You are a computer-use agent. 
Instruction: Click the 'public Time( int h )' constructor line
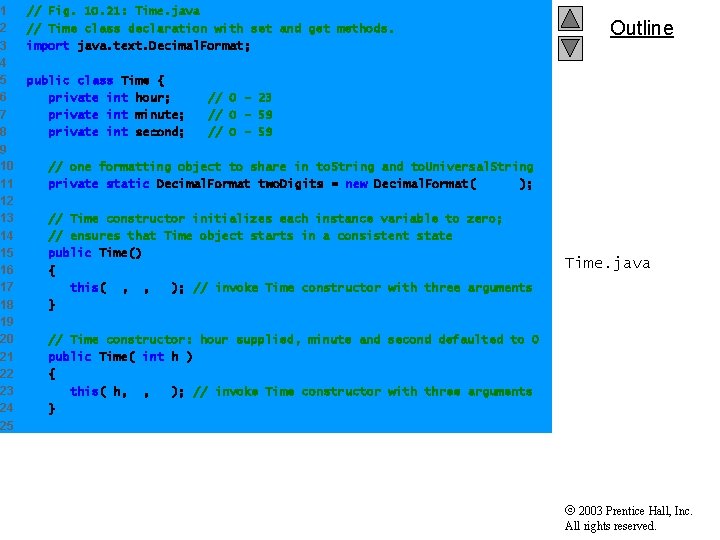(x=120, y=356)
